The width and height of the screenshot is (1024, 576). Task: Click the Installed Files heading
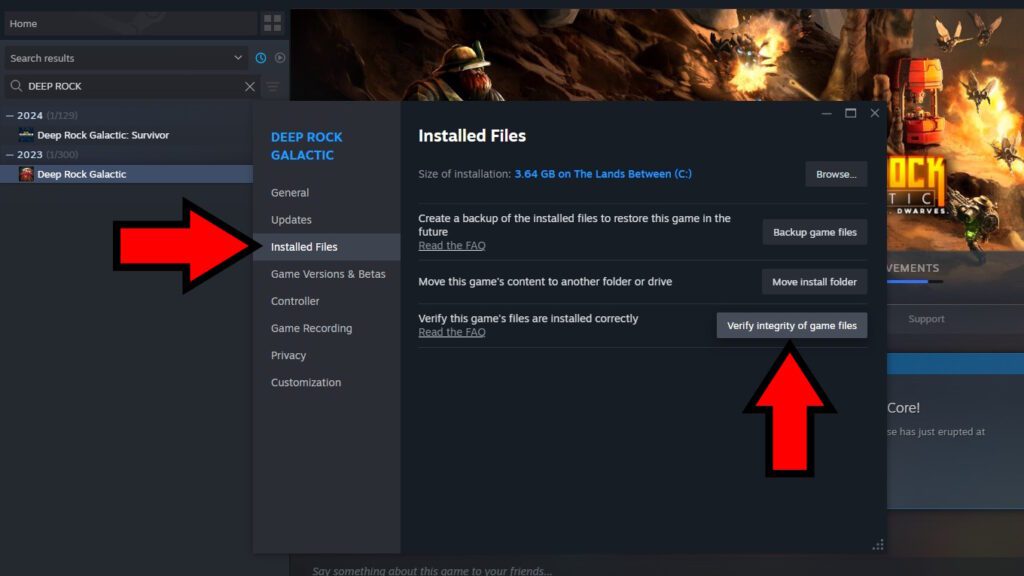click(472, 136)
